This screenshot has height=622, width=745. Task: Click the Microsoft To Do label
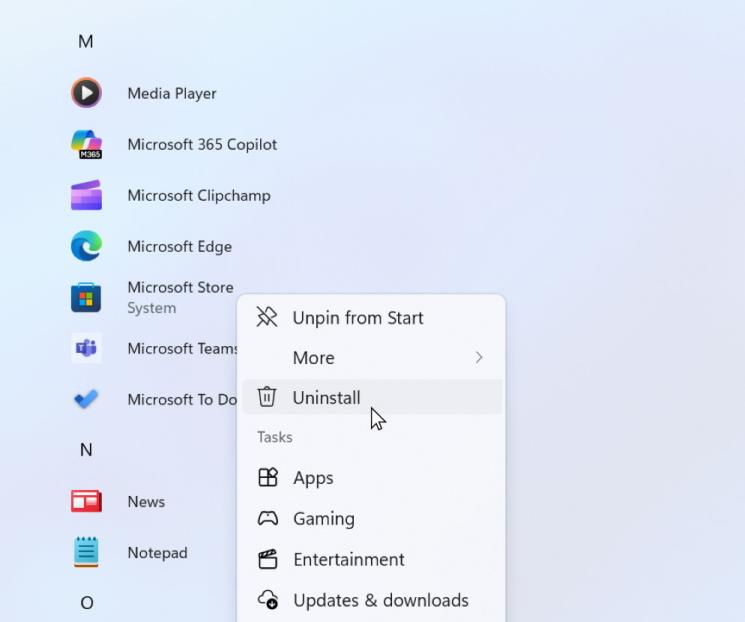pos(182,399)
